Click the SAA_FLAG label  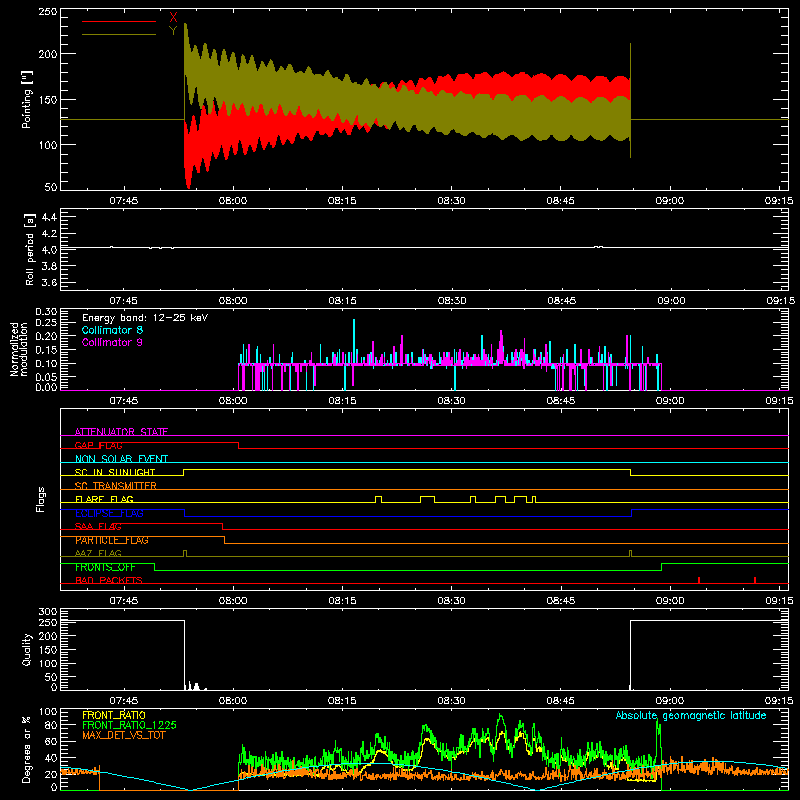(98, 526)
